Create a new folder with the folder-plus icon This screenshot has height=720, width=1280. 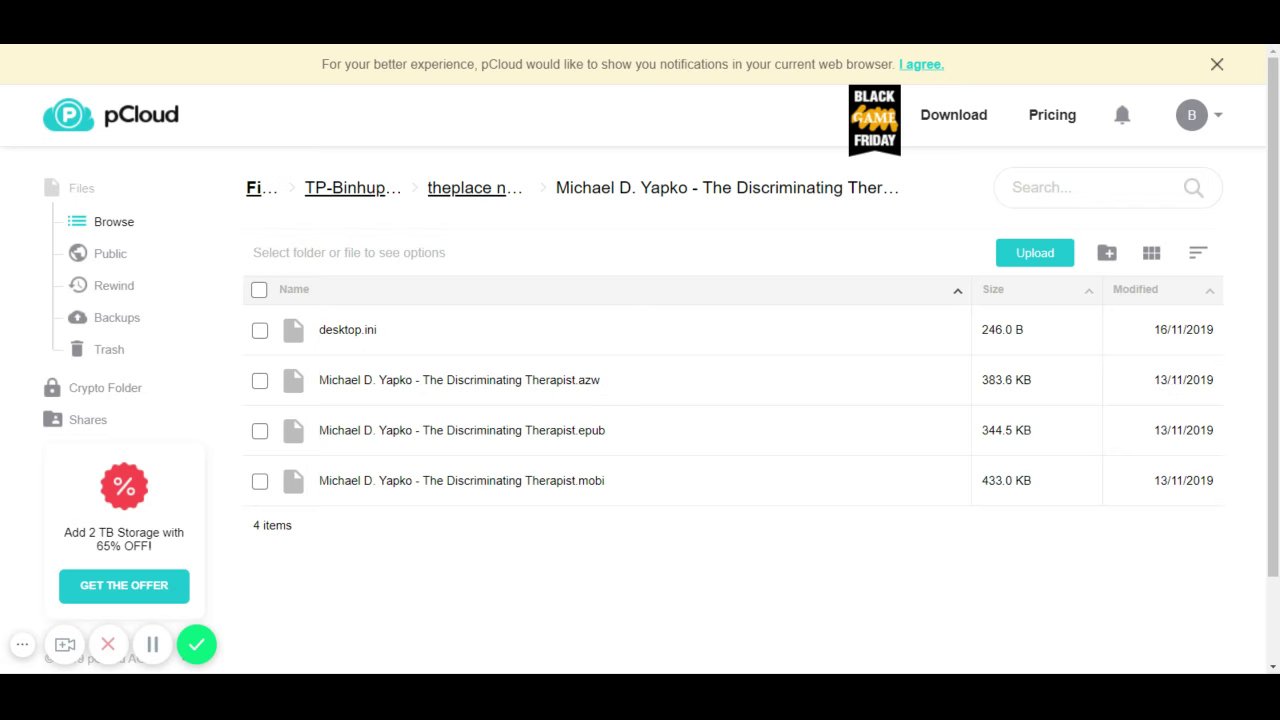[1107, 253]
